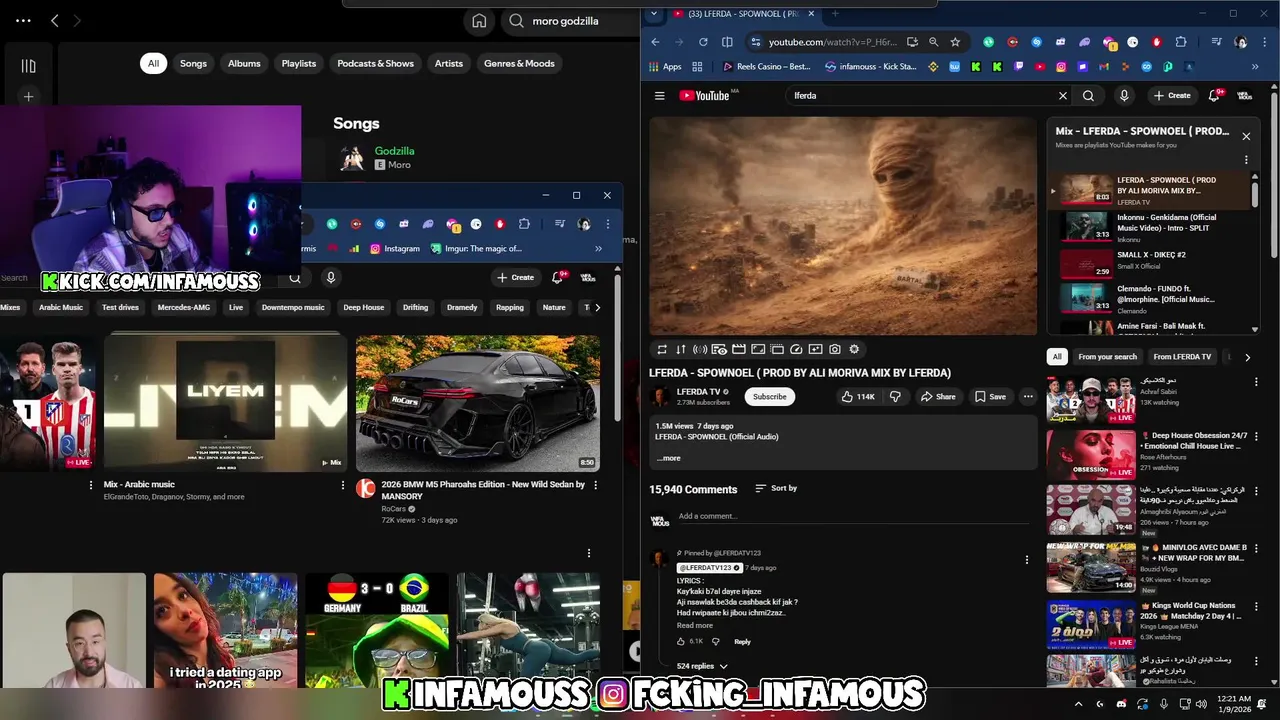The image size is (1280, 720).
Task: Click the plus create icon in the music sidebar
Action: click(28, 97)
